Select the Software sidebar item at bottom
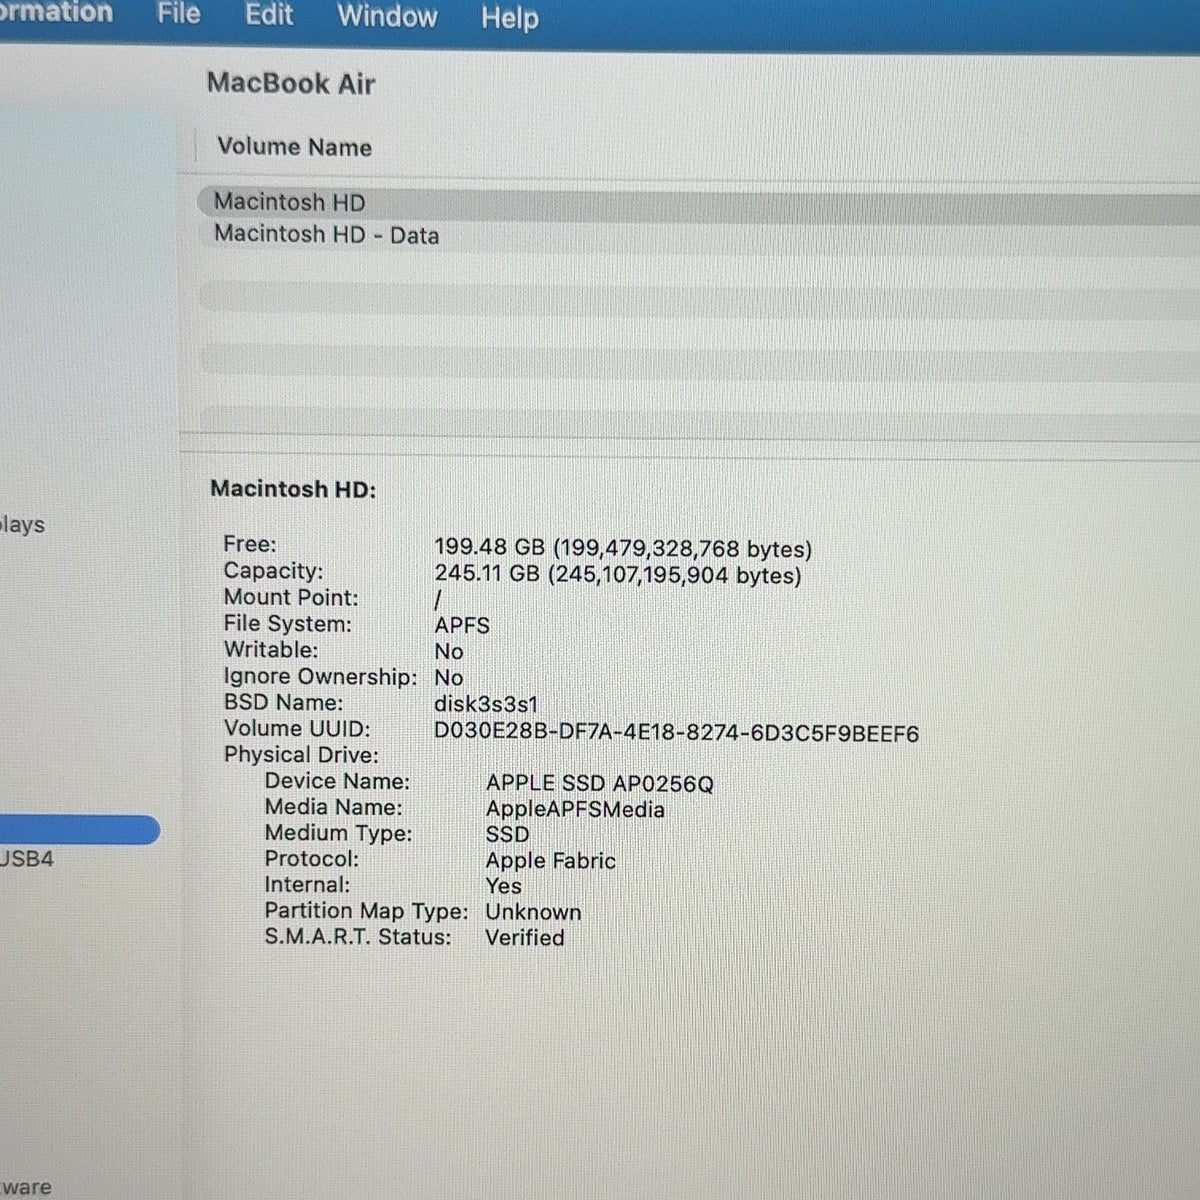The width and height of the screenshot is (1200, 1200). point(25,1188)
